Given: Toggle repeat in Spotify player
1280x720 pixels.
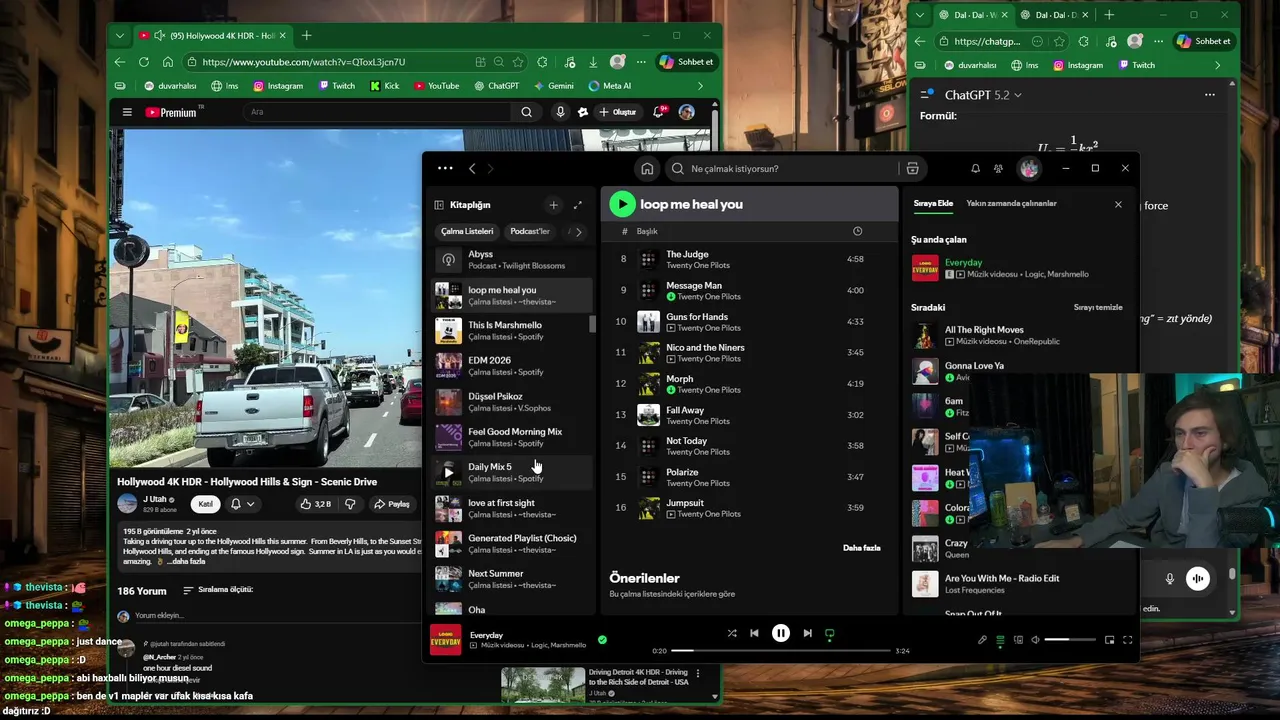Looking at the screenshot, I should coord(830,633).
